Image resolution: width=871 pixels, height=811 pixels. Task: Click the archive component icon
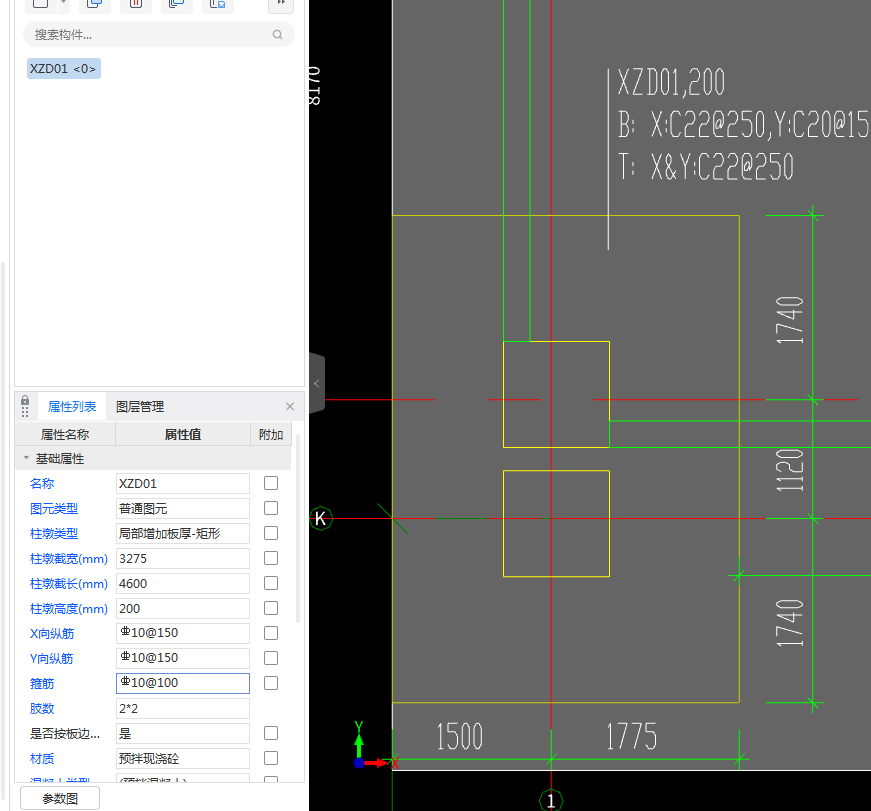click(x=218, y=3)
